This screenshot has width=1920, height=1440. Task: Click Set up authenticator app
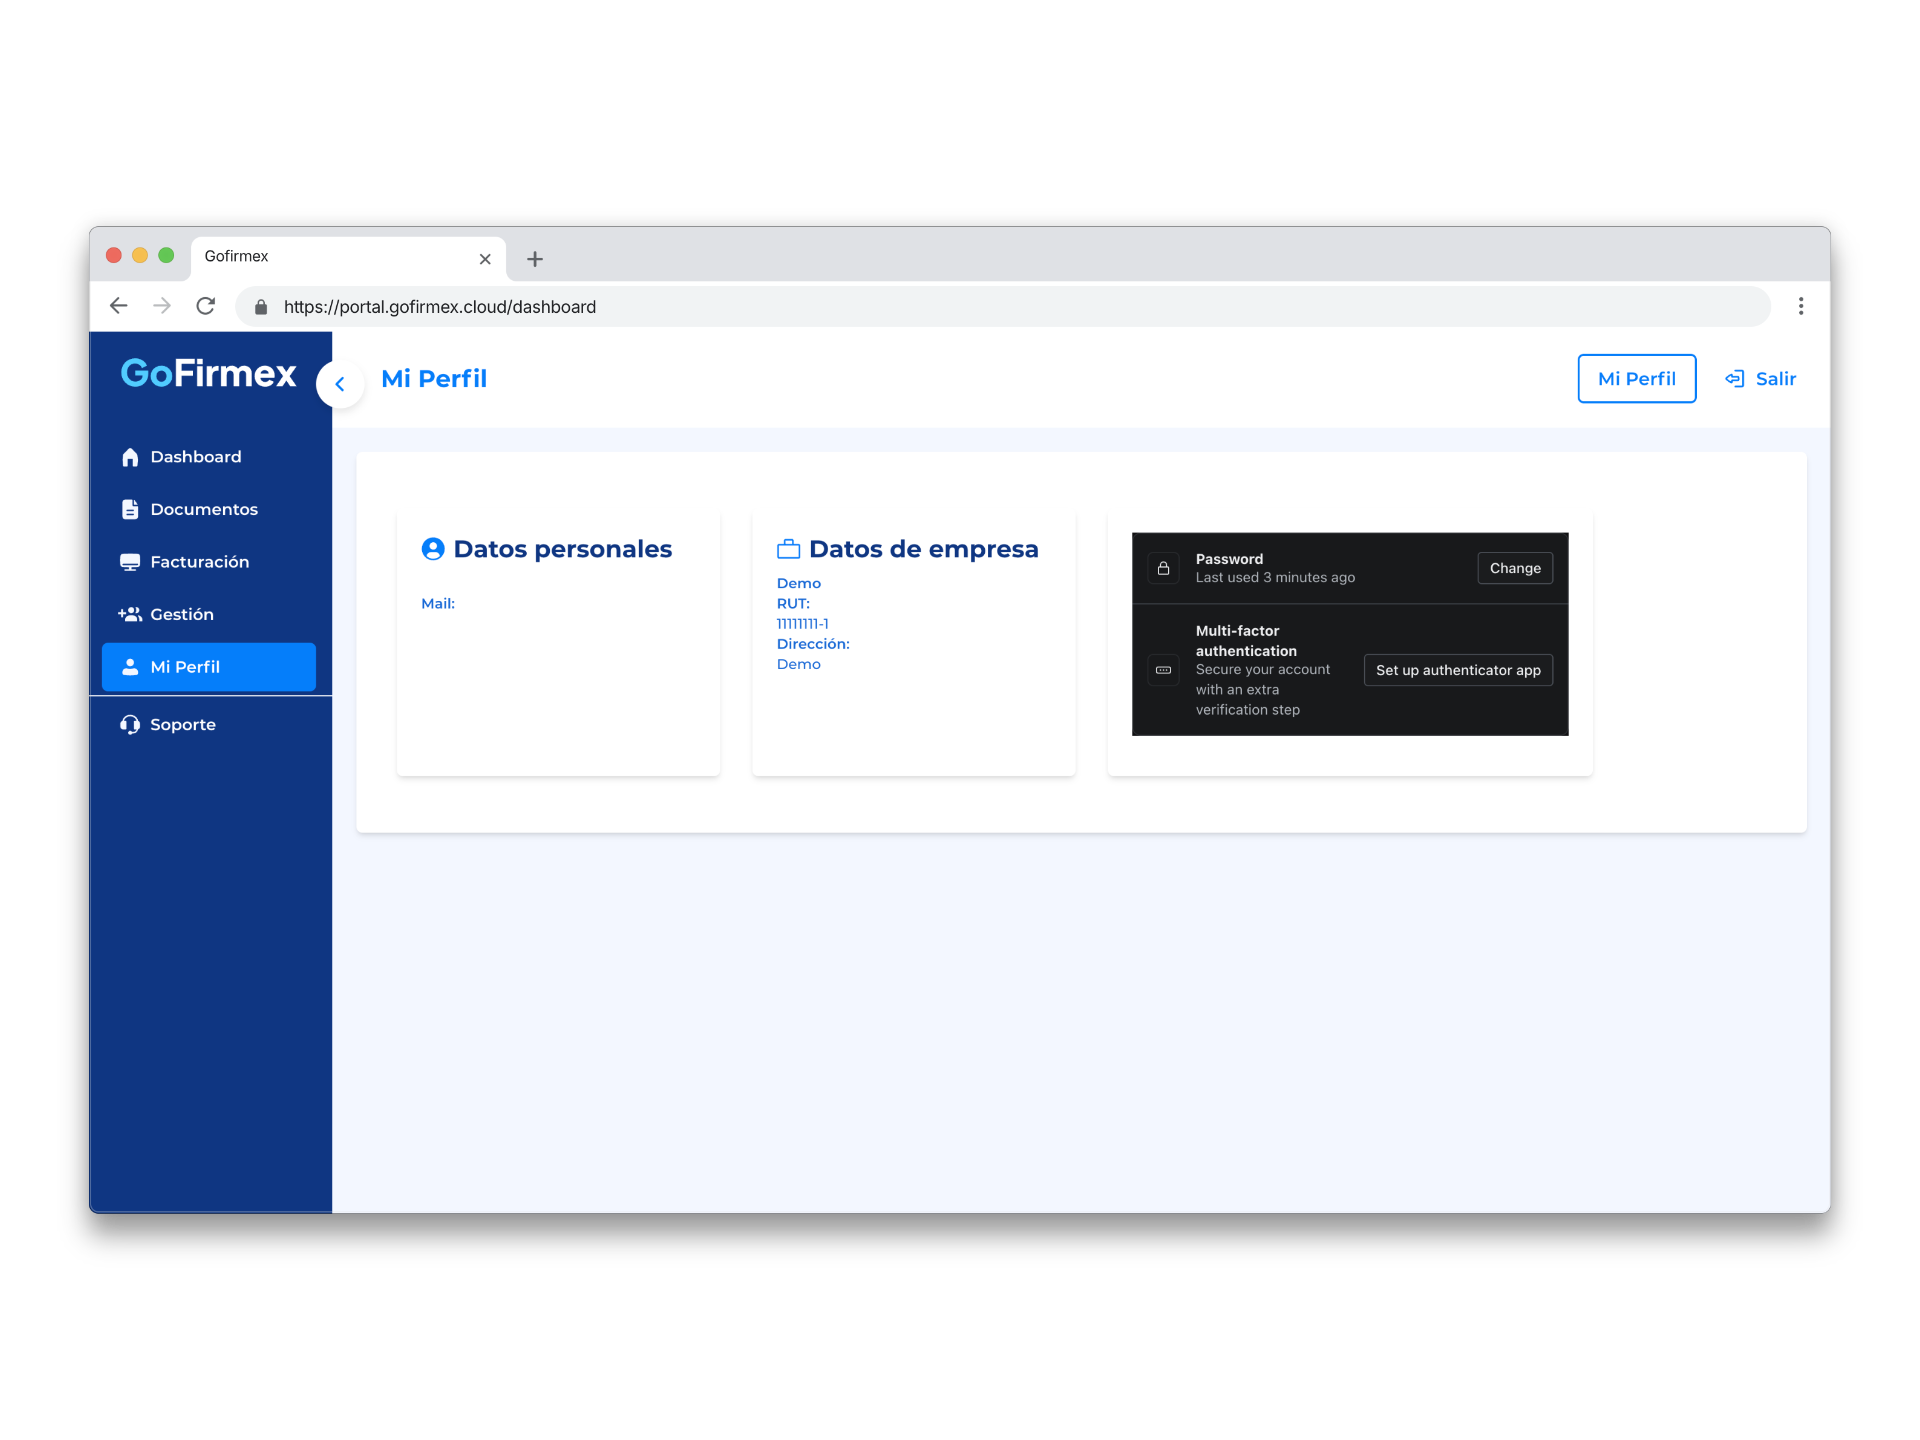click(1457, 670)
